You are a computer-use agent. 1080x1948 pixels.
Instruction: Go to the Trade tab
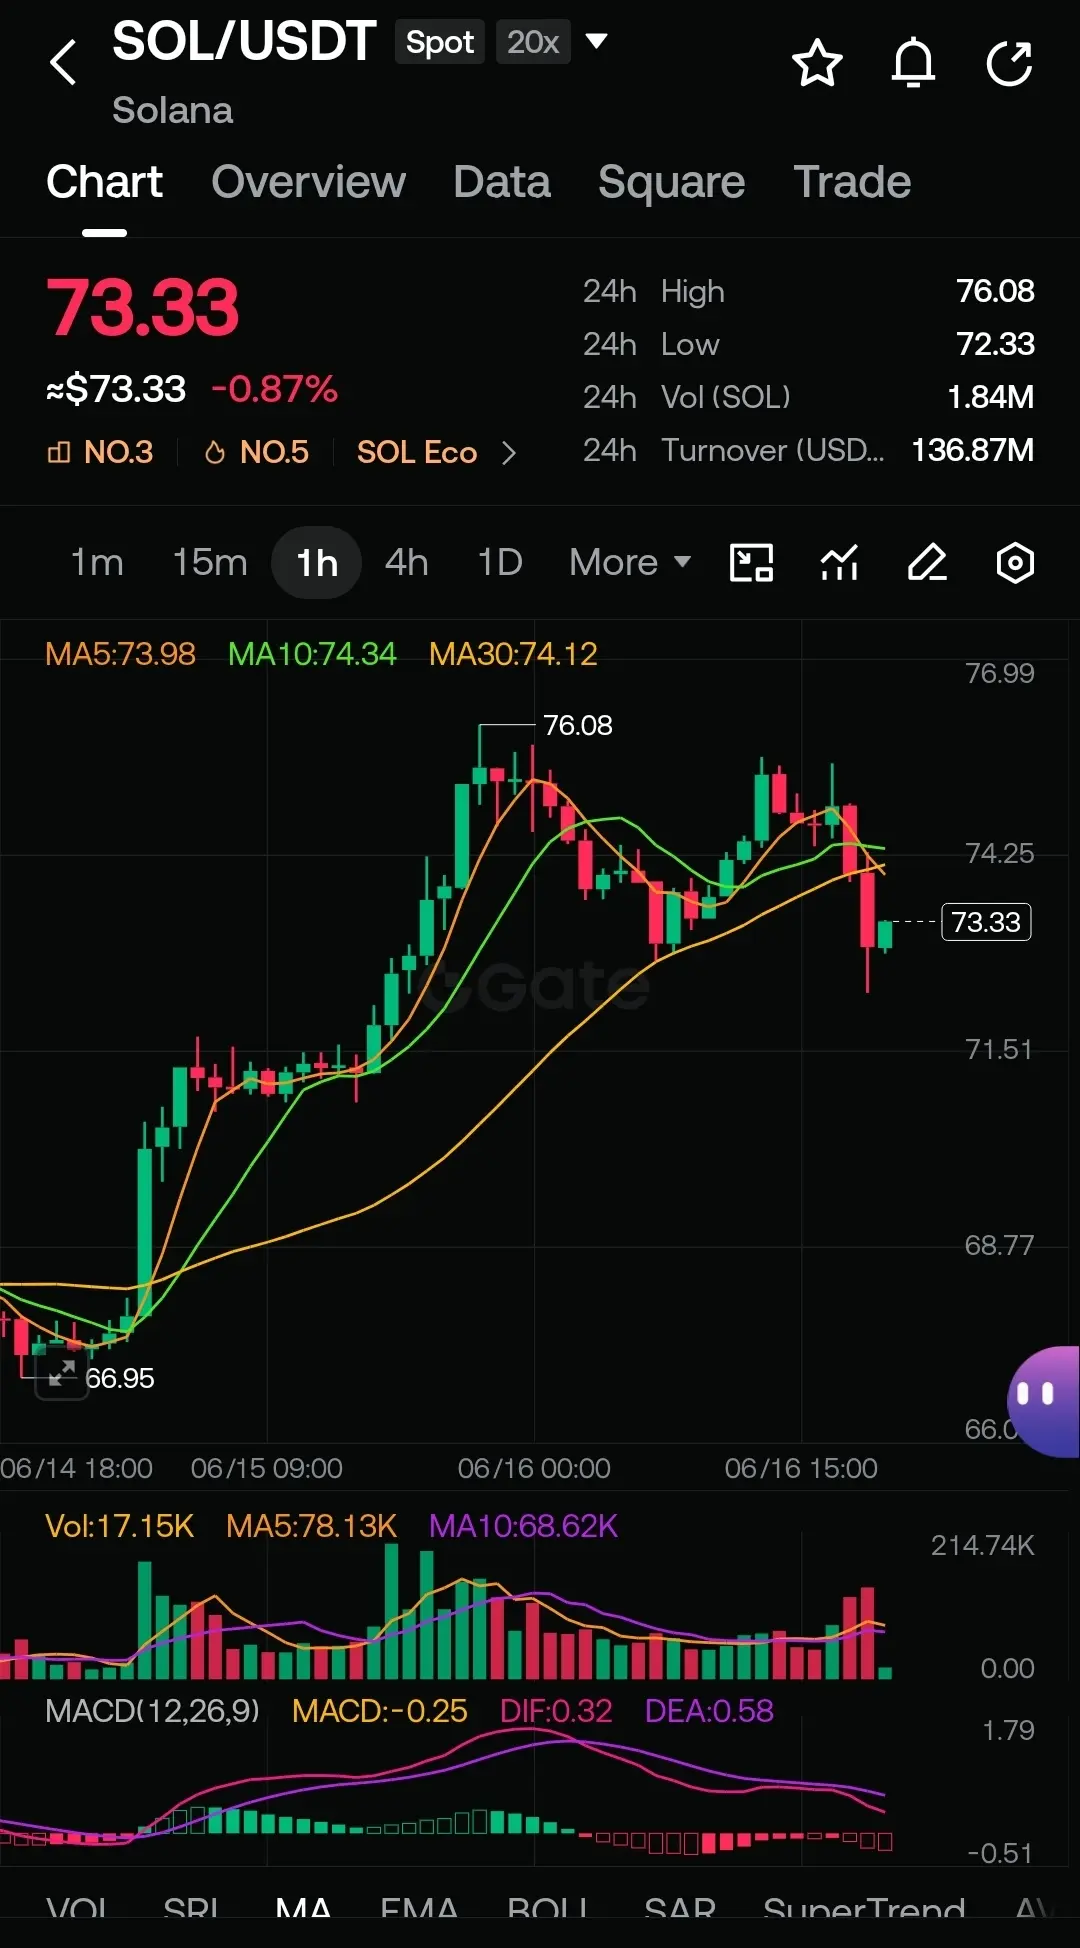click(x=852, y=182)
